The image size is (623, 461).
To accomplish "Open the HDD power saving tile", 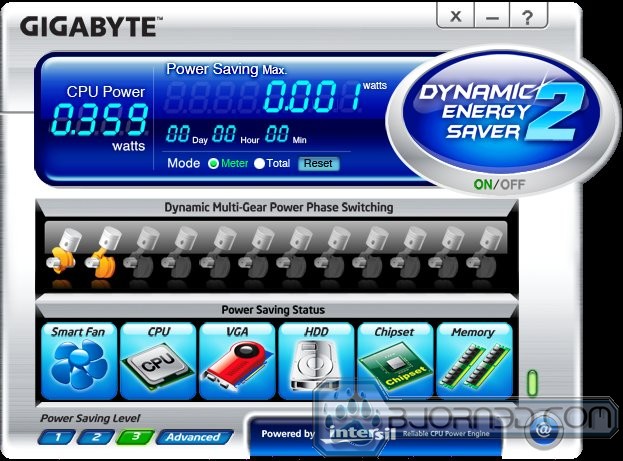I will tap(316, 361).
